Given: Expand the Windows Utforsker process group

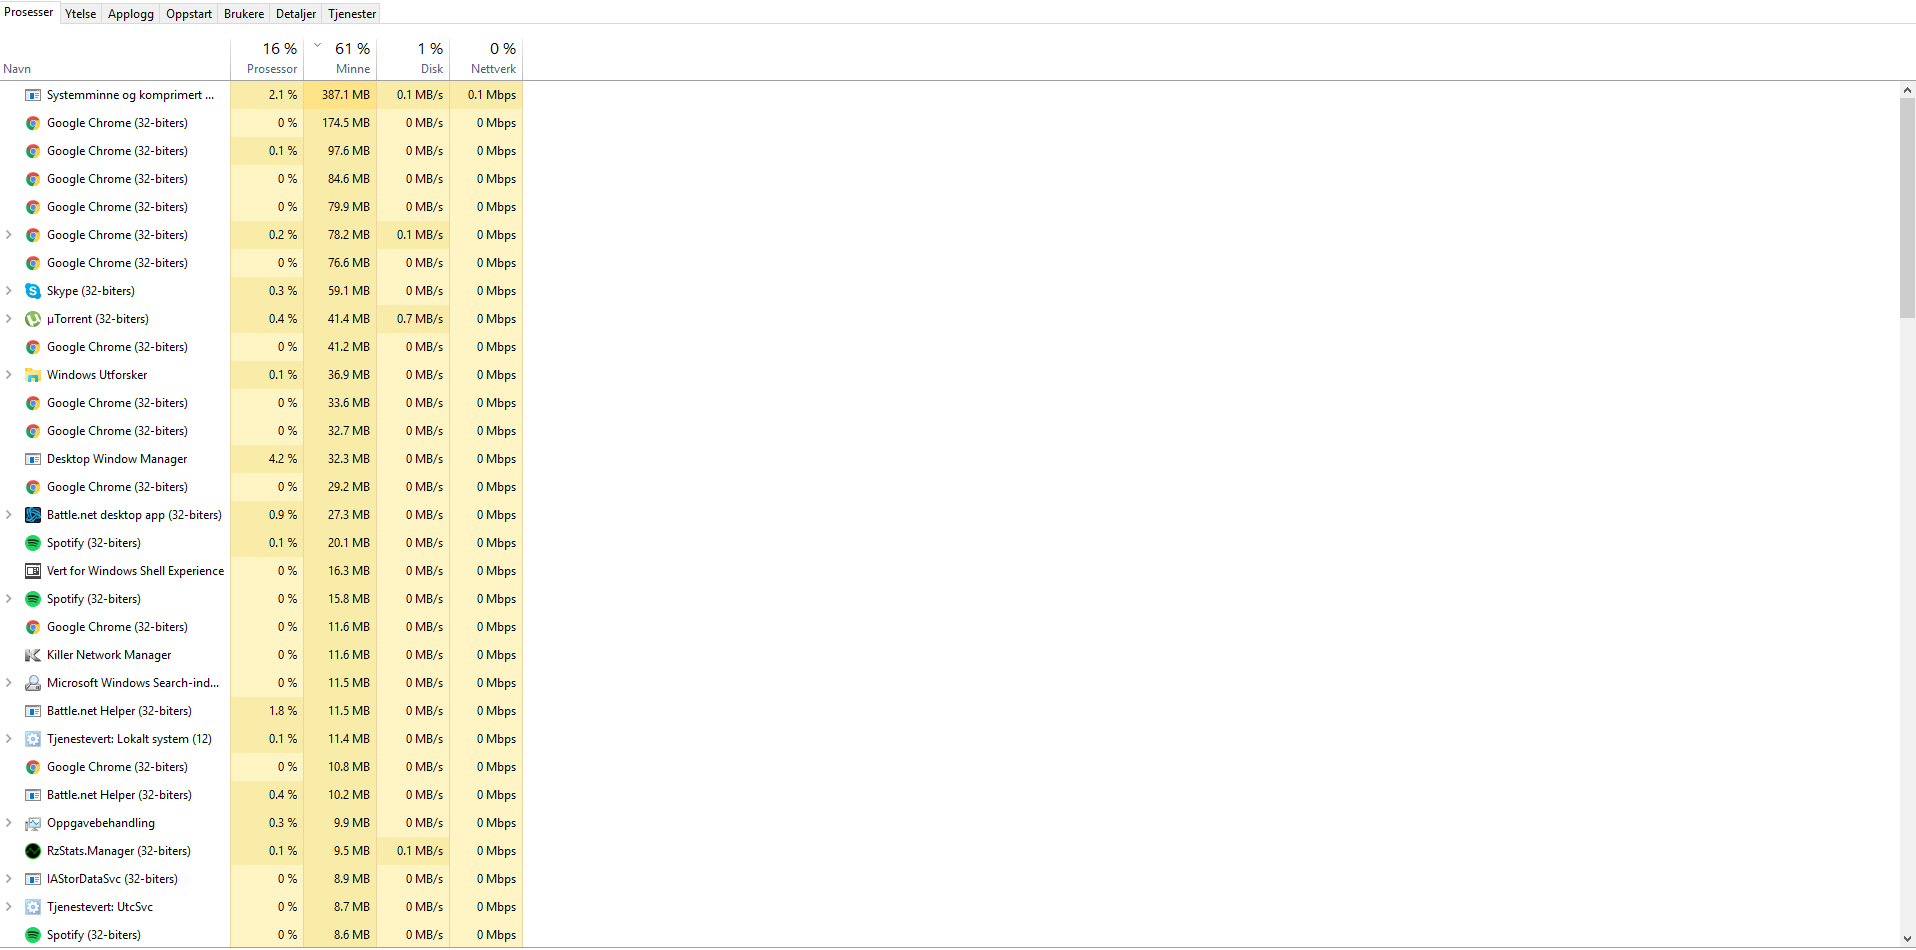Looking at the screenshot, I should 9,375.
